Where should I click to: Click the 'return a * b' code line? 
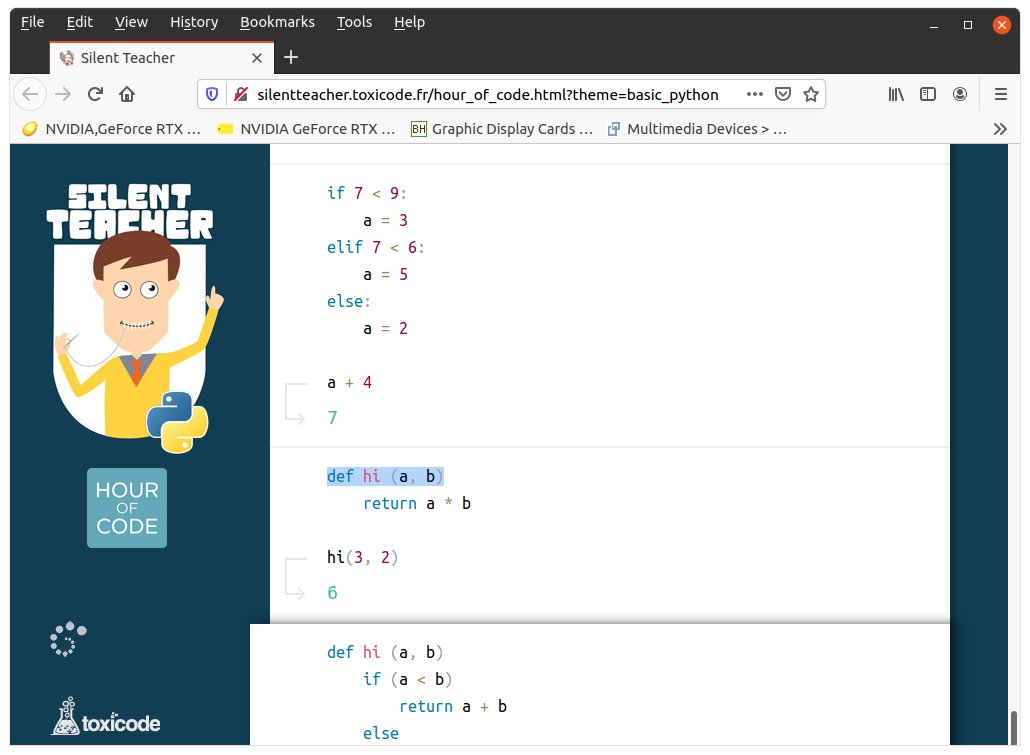click(x=417, y=504)
